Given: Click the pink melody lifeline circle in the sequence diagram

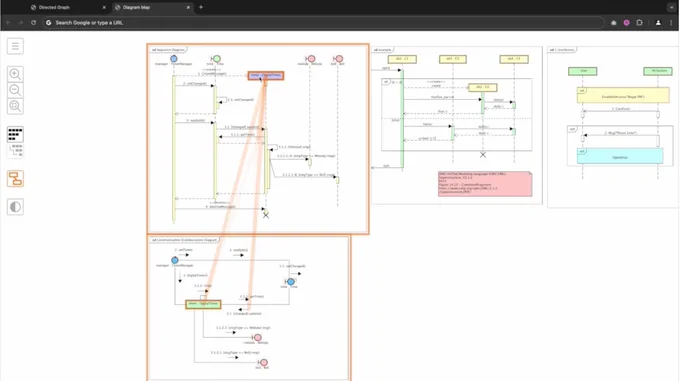Looking at the screenshot, I should point(311,59).
